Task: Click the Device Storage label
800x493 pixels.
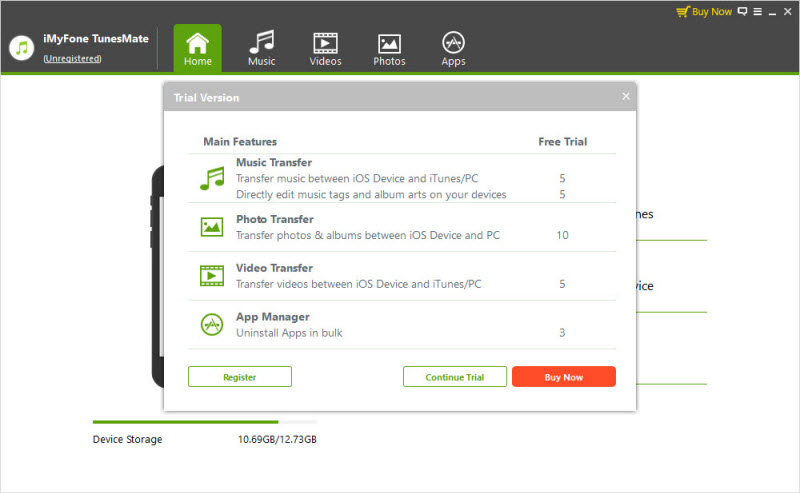Action: coord(128,439)
